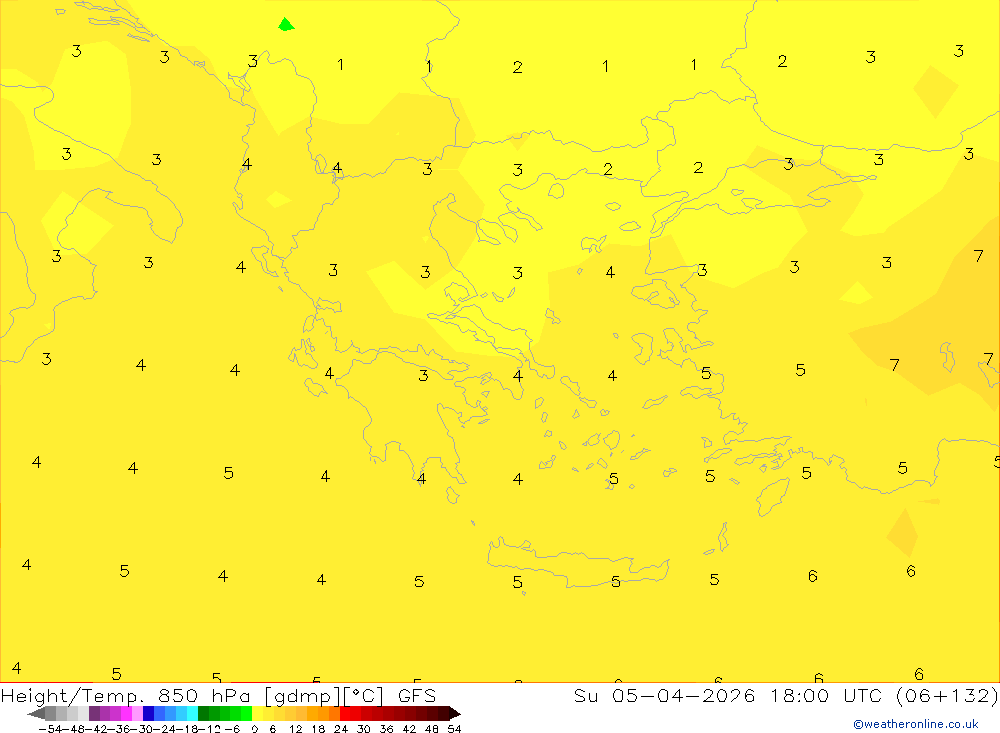Click the positive '12' legend scale label
This screenshot has height=733, width=1000.
point(296,728)
